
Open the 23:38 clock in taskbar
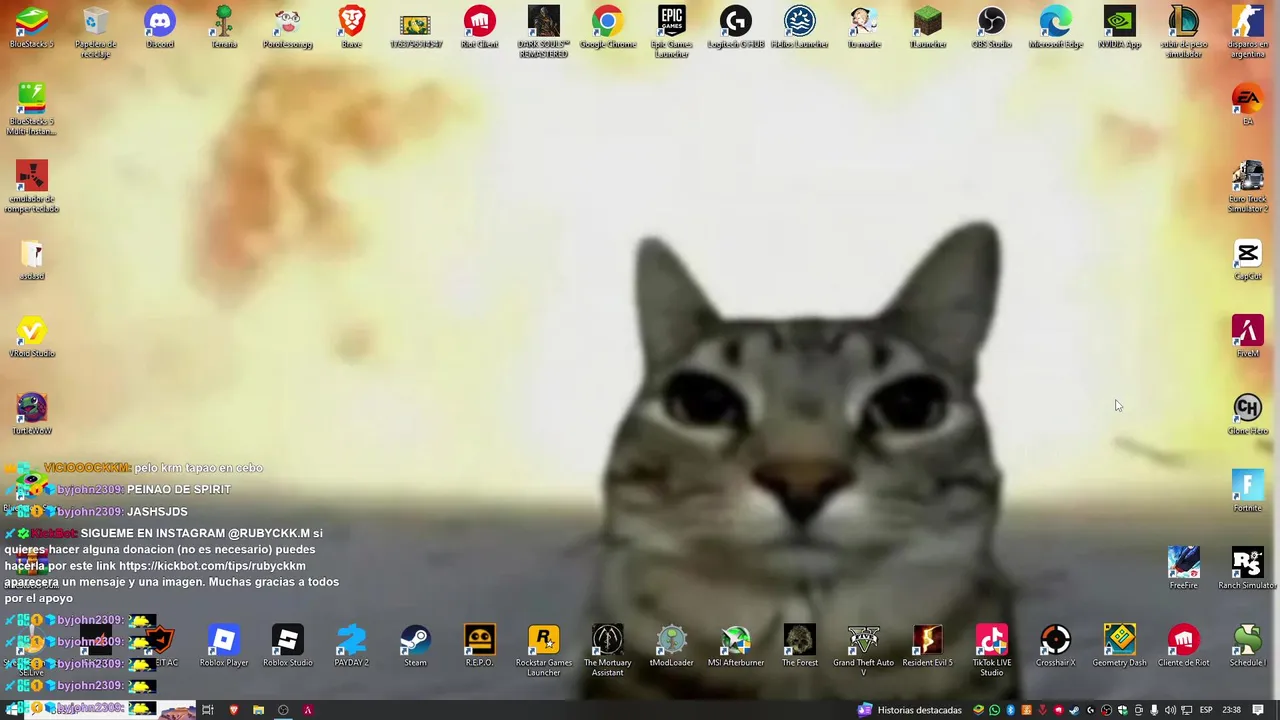pos(1231,710)
